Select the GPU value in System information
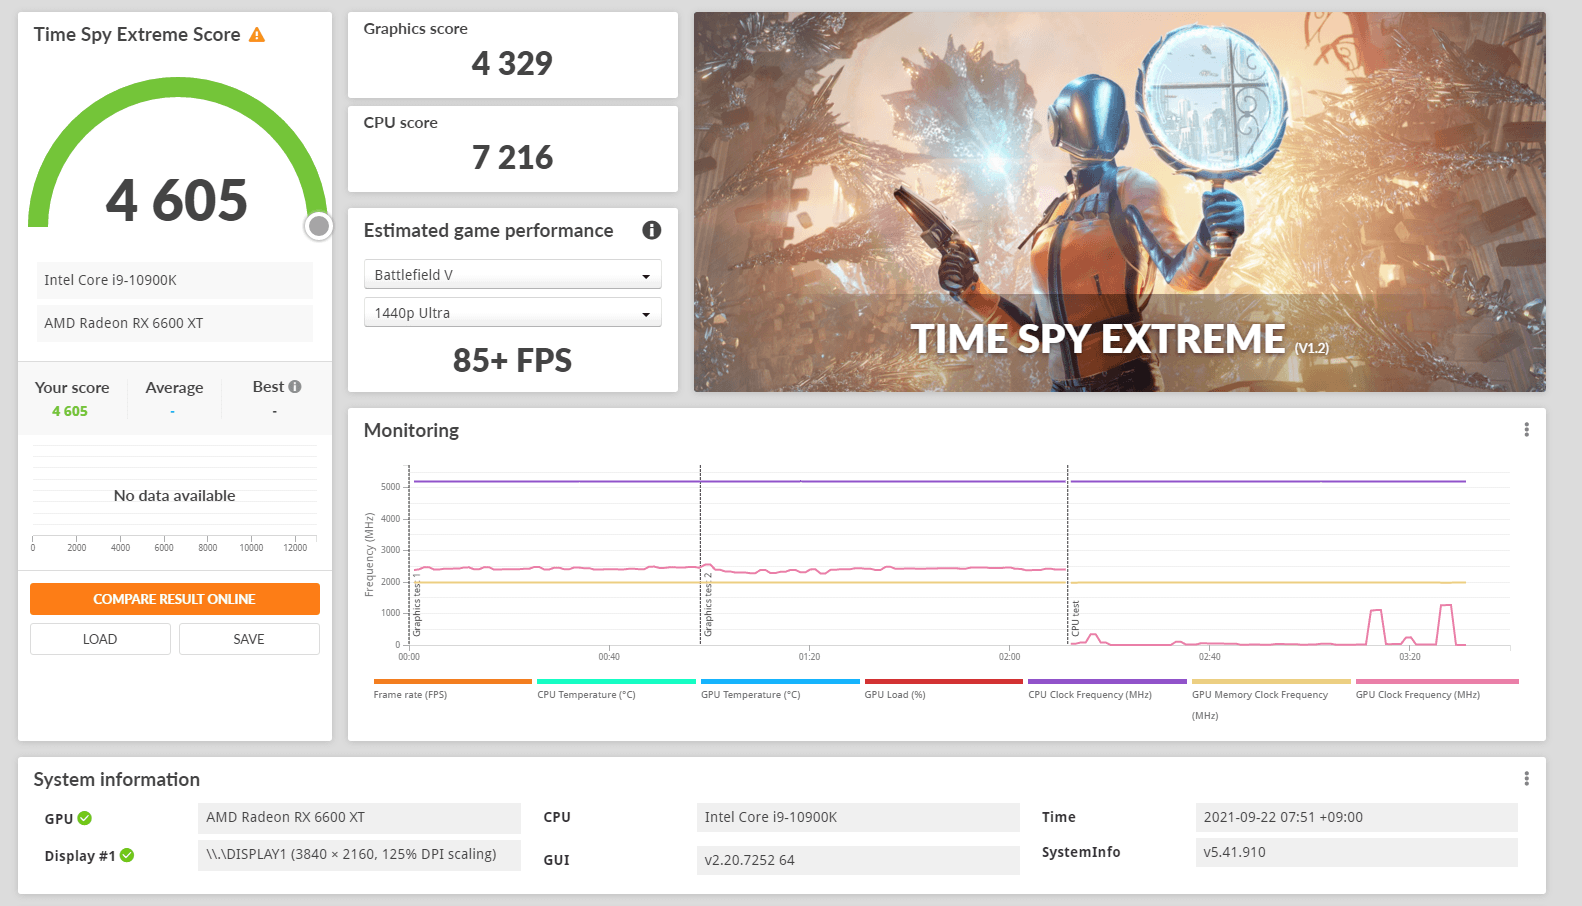Screen dimensions: 1582x906 tap(359, 818)
